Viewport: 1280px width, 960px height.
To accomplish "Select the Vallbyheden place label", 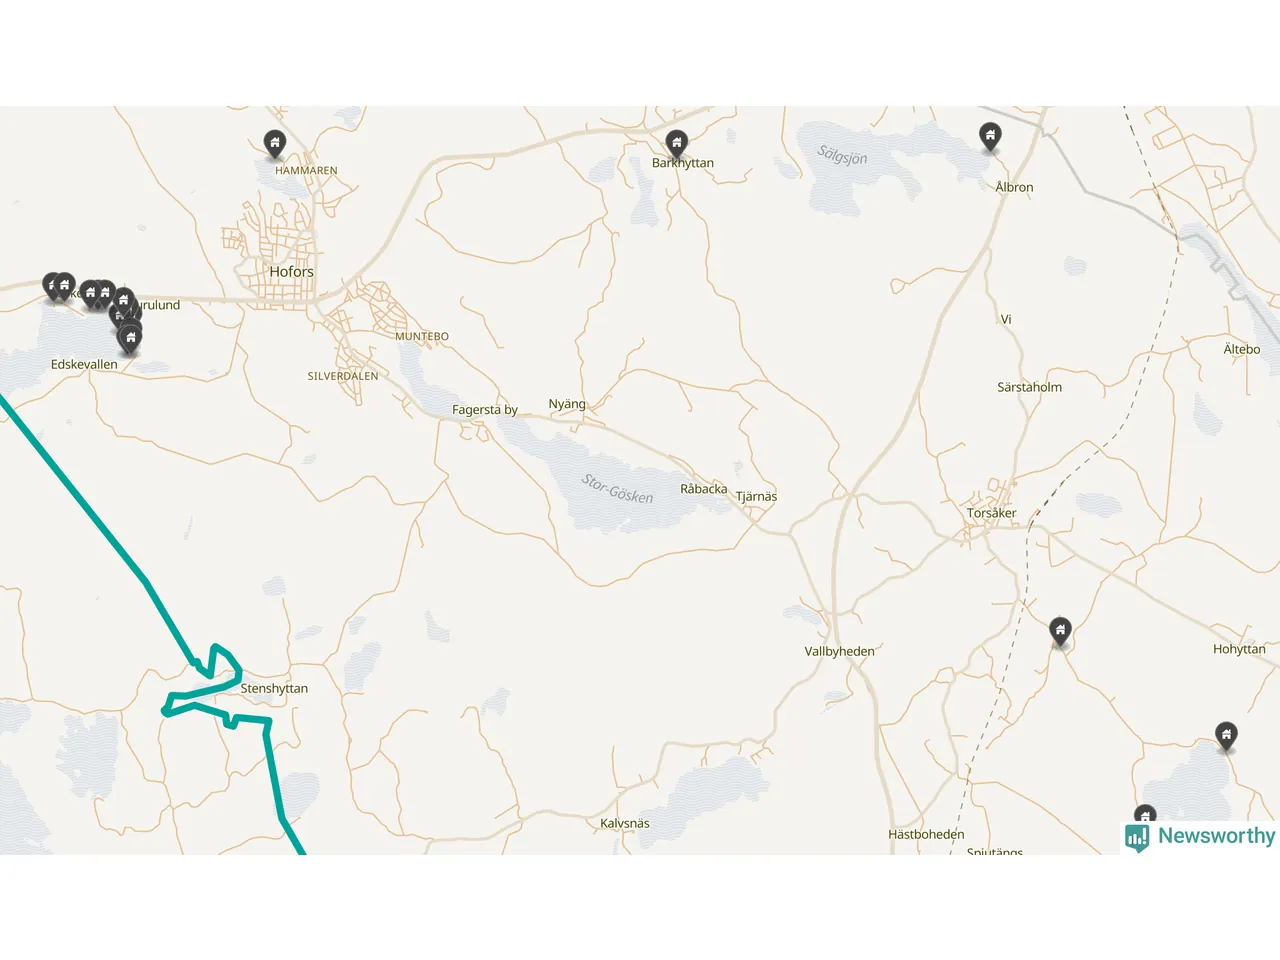I will (x=839, y=651).
